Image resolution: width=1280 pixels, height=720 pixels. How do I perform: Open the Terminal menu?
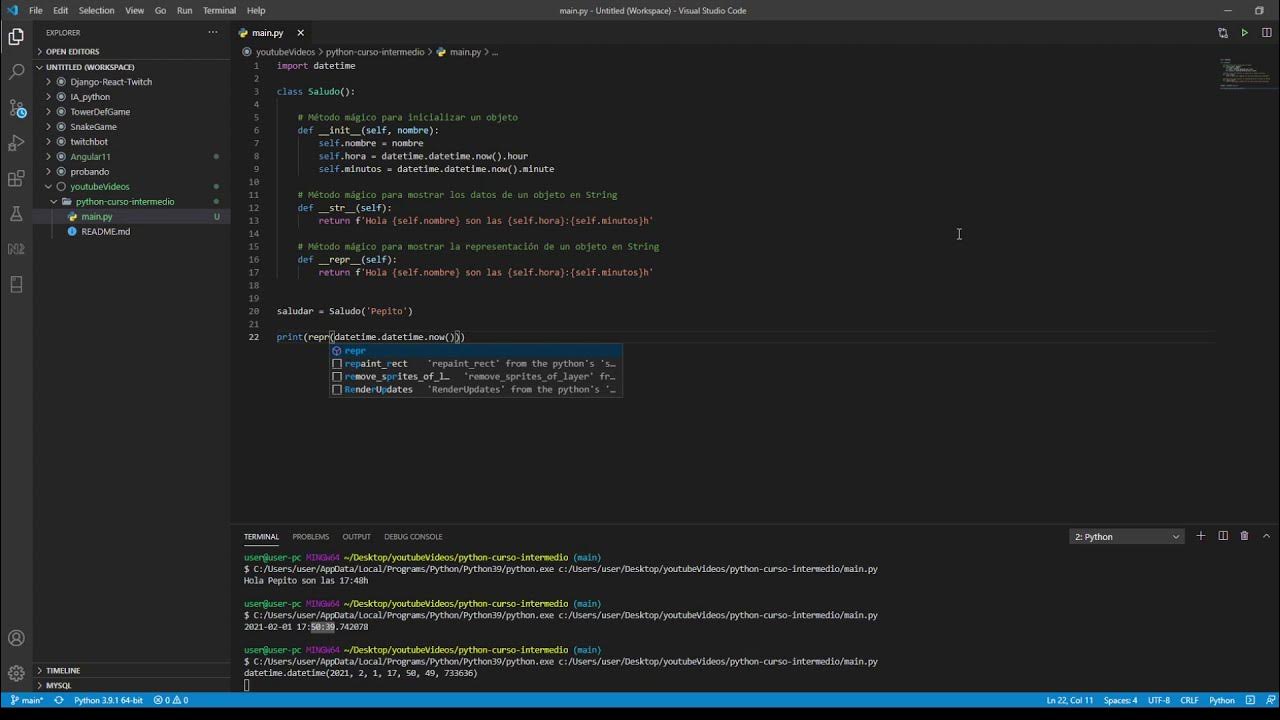(x=220, y=10)
